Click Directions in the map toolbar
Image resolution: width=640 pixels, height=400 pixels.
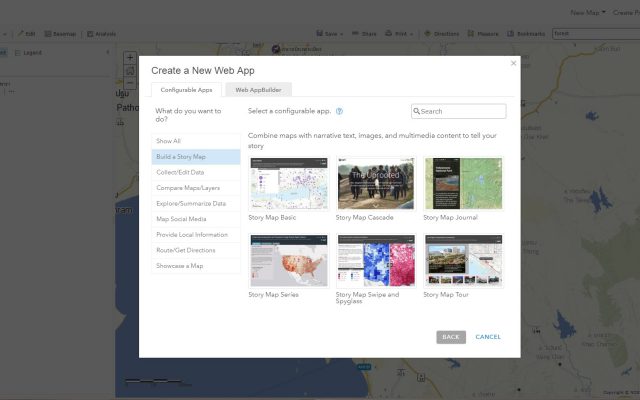click(x=442, y=34)
